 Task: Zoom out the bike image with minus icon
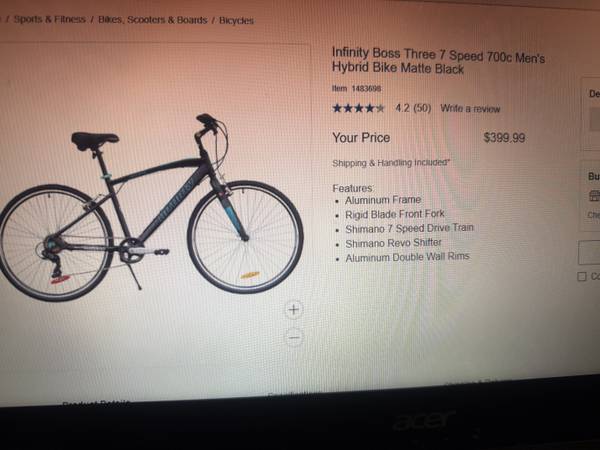294,338
